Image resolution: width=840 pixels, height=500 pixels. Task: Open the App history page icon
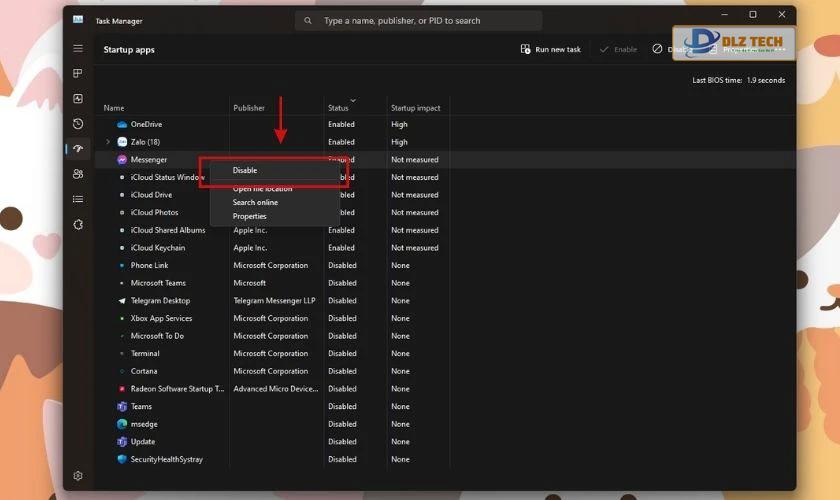click(78, 124)
